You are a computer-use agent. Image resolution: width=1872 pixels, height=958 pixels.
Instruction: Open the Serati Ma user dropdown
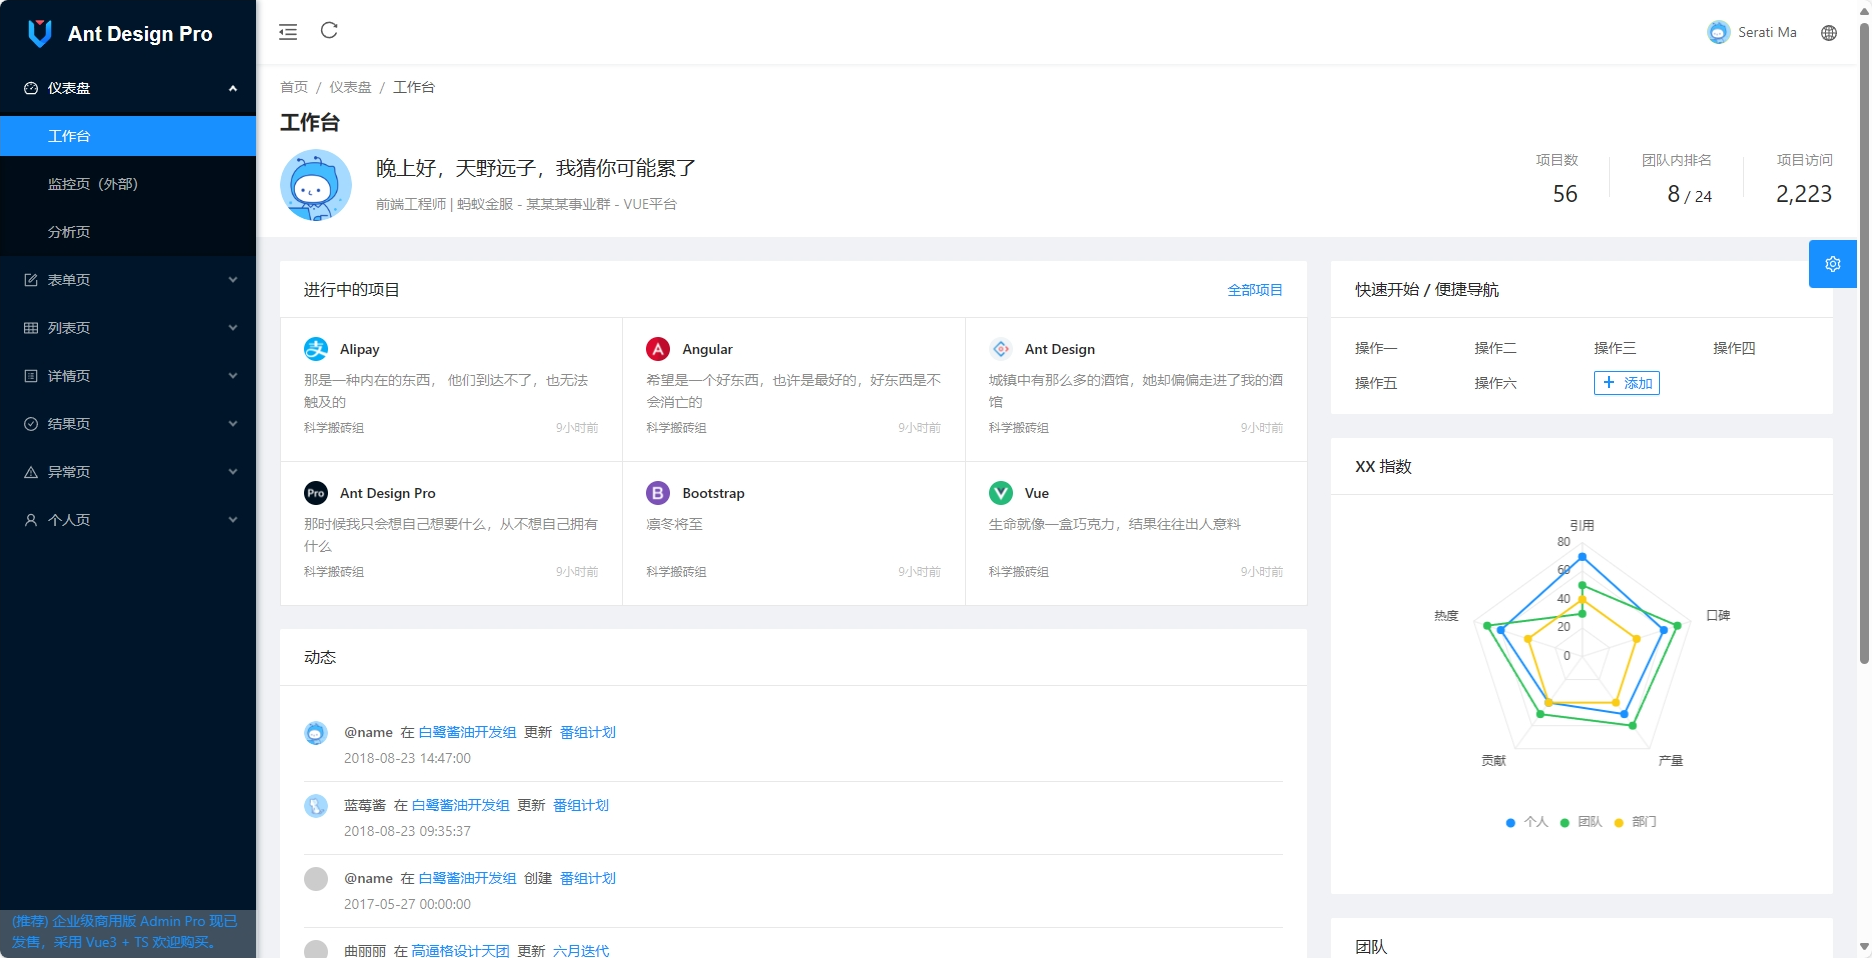[x=1752, y=33]
